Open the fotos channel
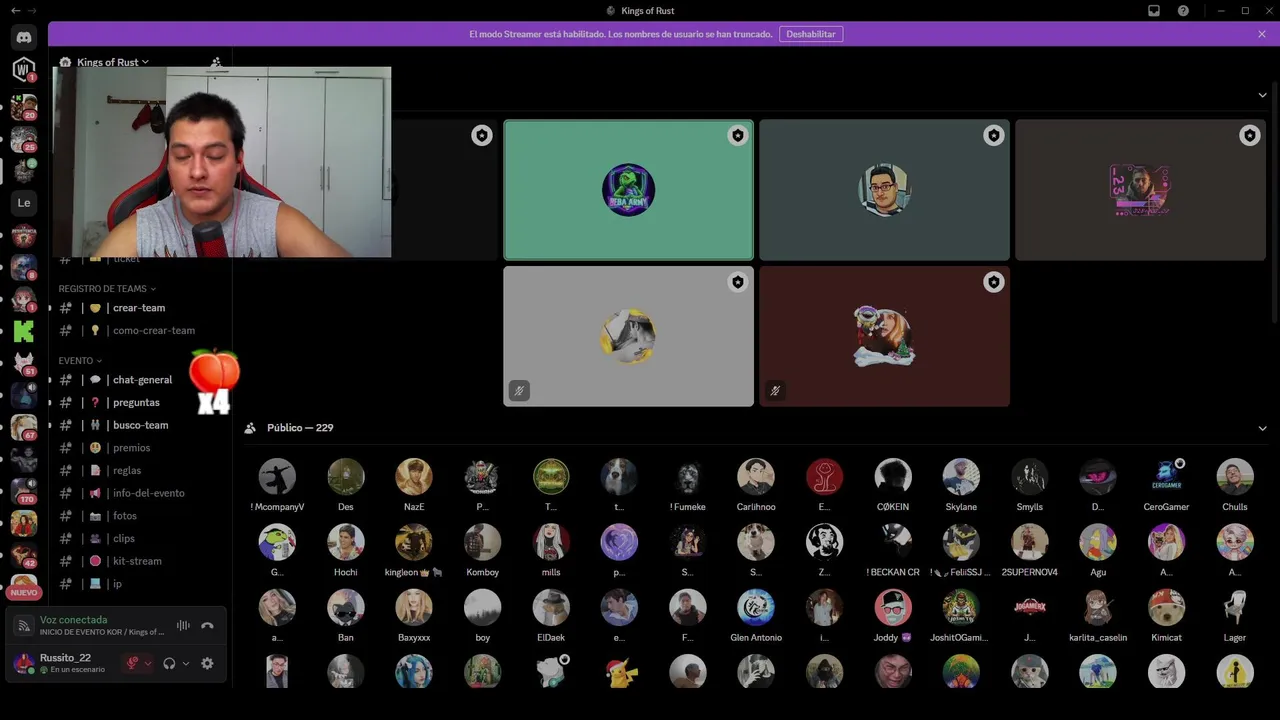The image size is (1280, 720). click(140, 516)
